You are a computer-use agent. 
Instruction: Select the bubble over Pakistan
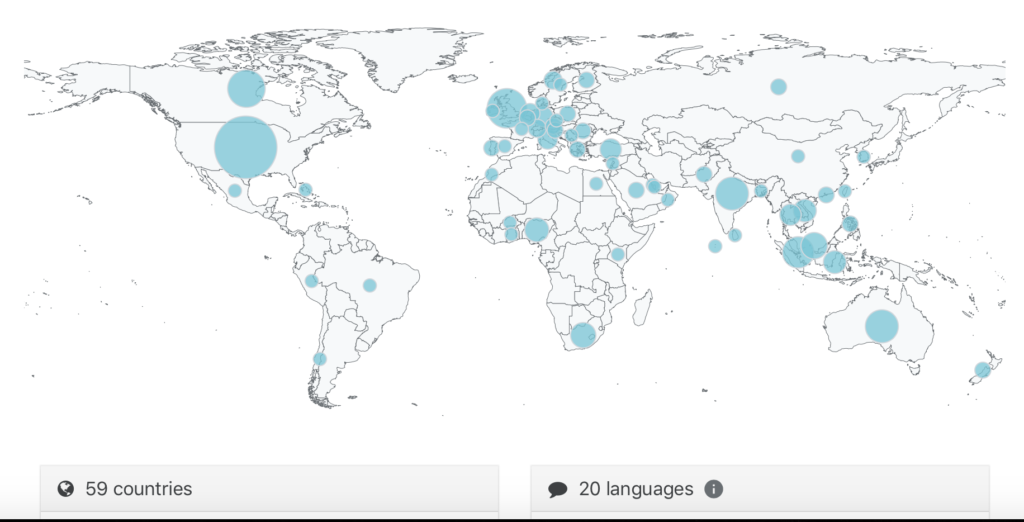[x=703, y=174]
